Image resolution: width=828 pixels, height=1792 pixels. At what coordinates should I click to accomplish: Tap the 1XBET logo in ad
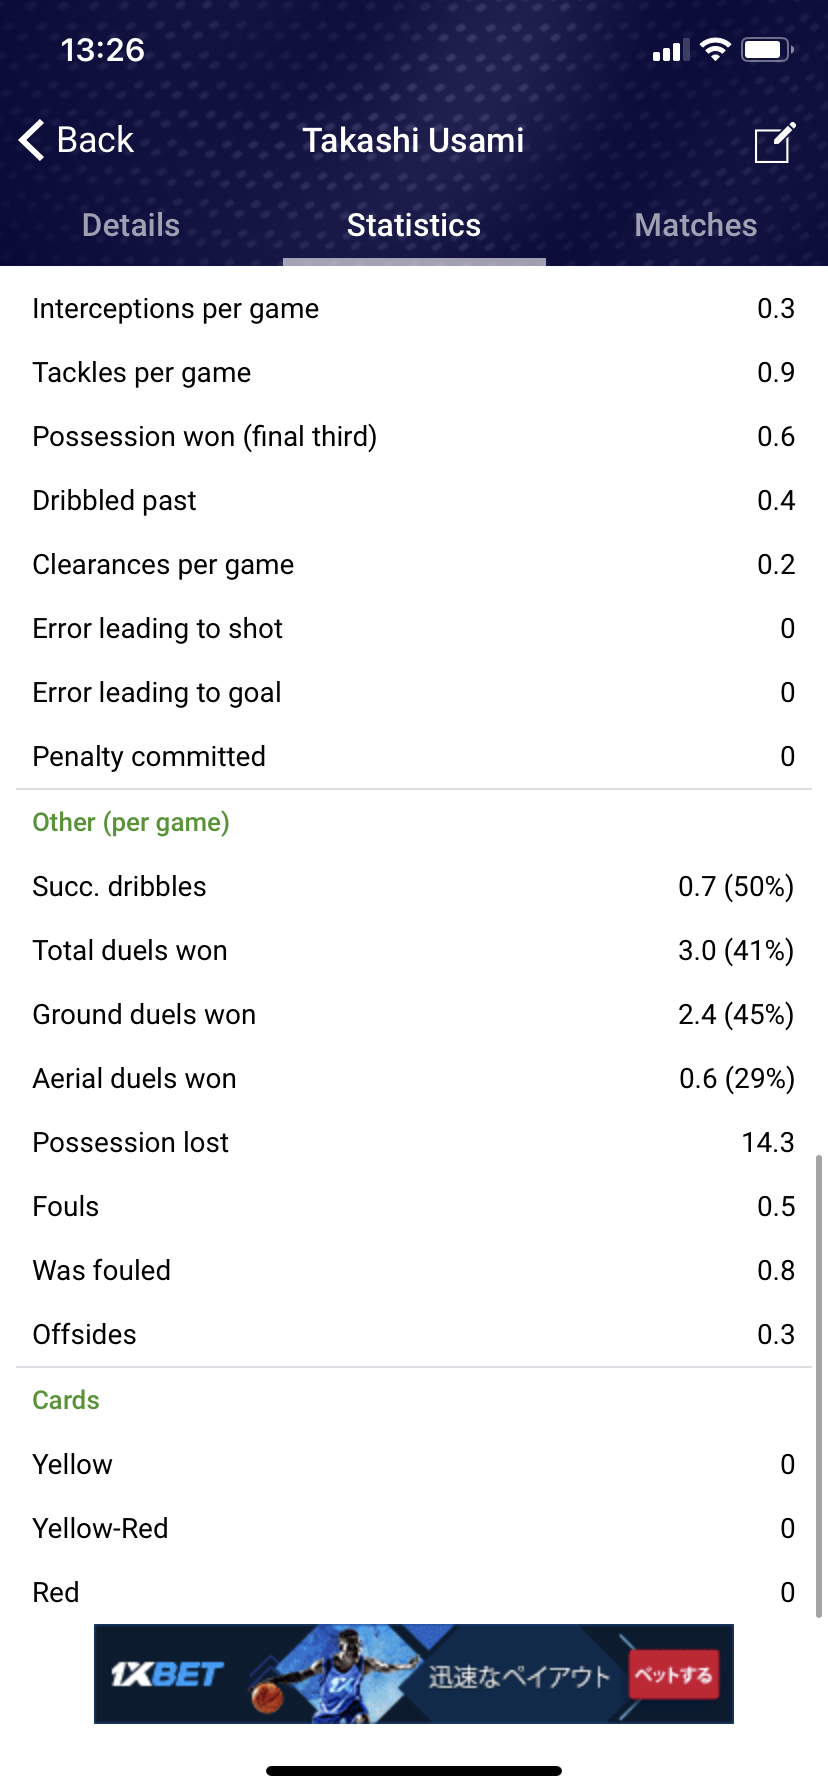click(167, 1674)
